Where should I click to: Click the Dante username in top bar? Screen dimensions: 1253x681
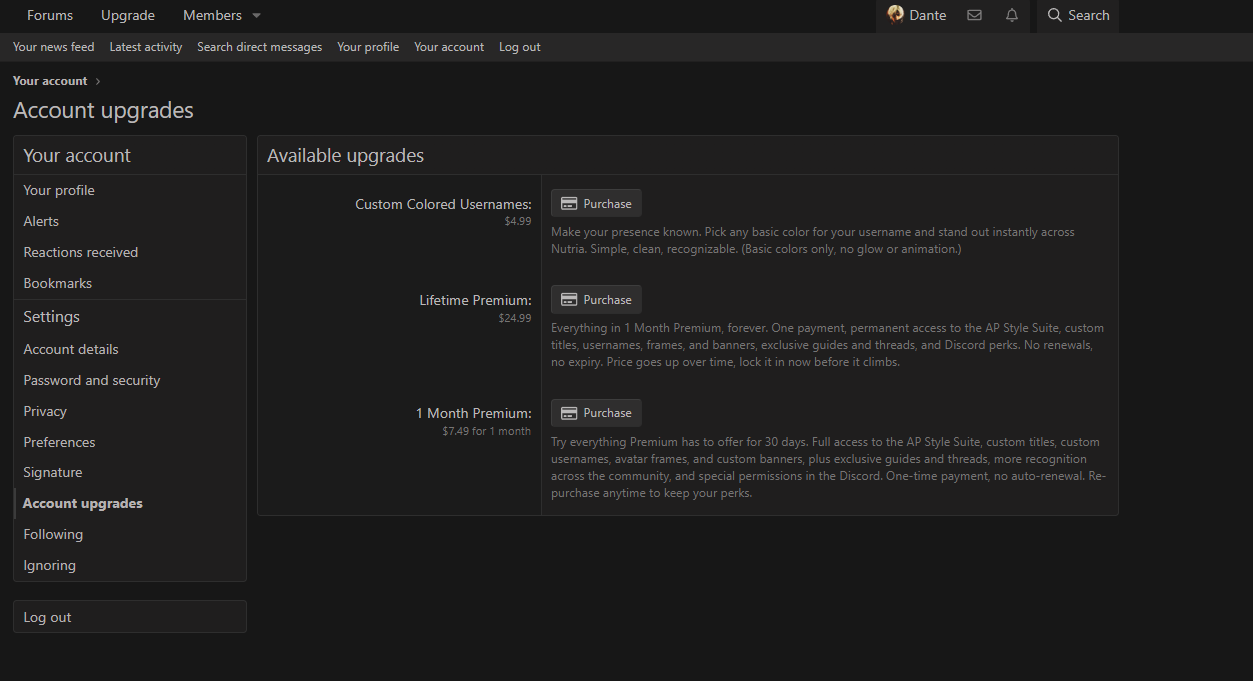(x=928, y=15)
